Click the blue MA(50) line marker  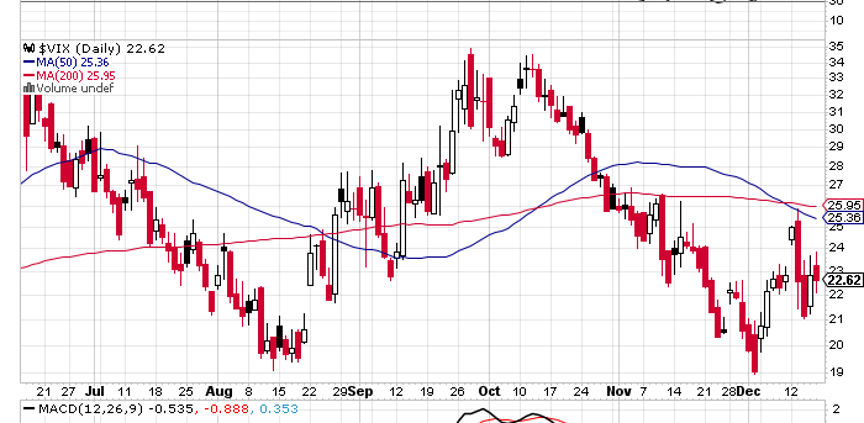pyautogui.click(x=29, y=61)
